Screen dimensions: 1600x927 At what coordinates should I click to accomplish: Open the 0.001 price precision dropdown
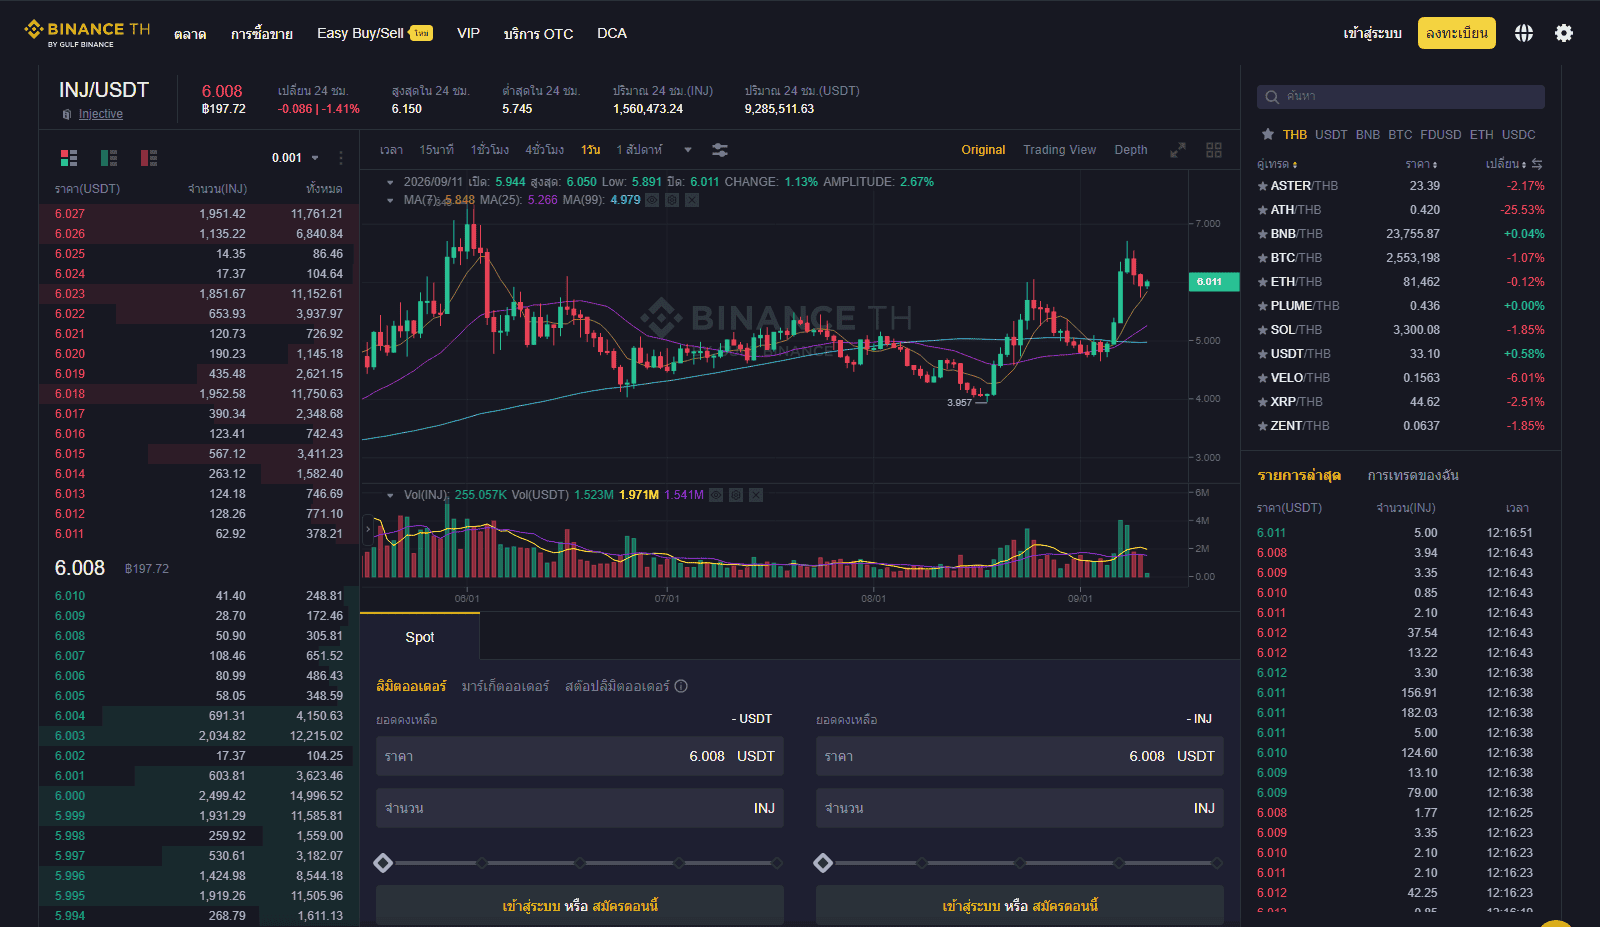[x=295, y=158]
